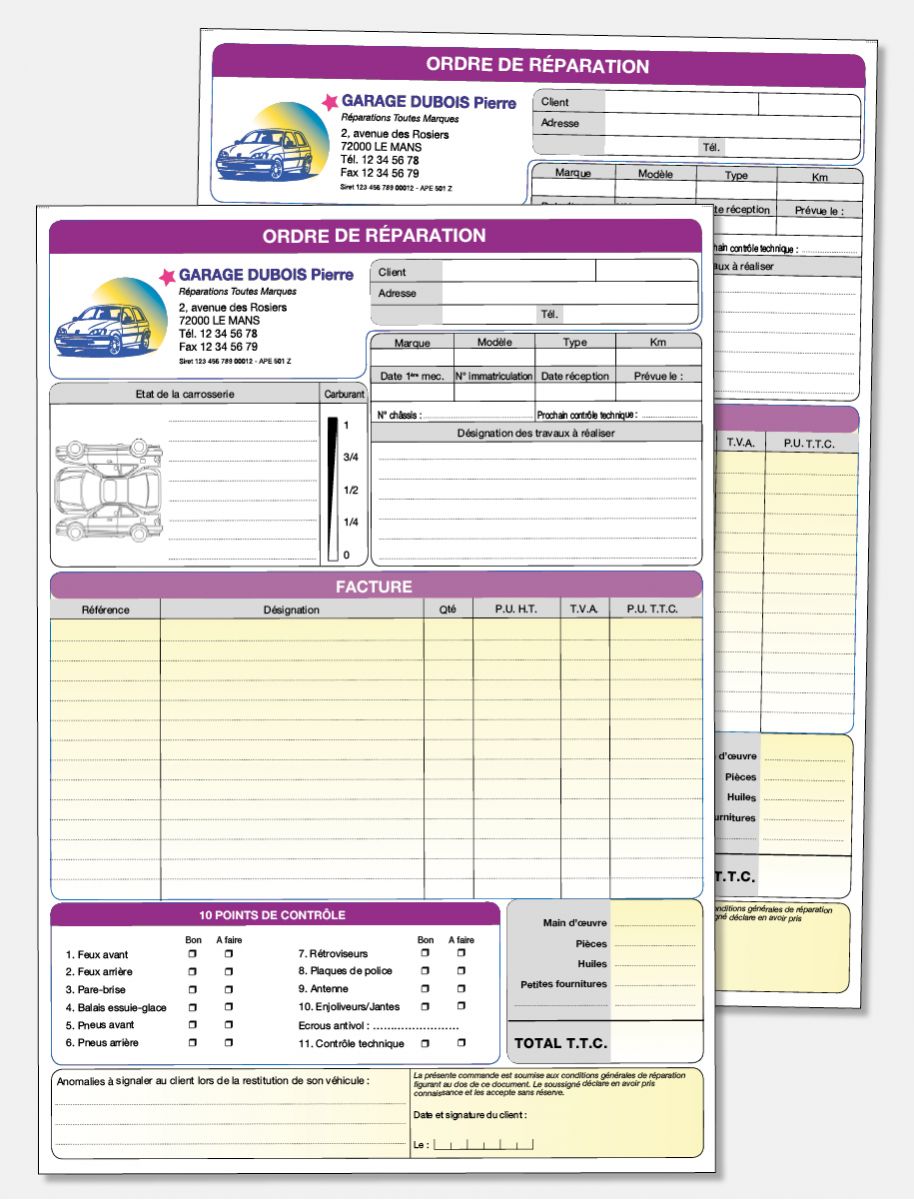
Task: Click the Client field on the back page
Action: (681, 102)
